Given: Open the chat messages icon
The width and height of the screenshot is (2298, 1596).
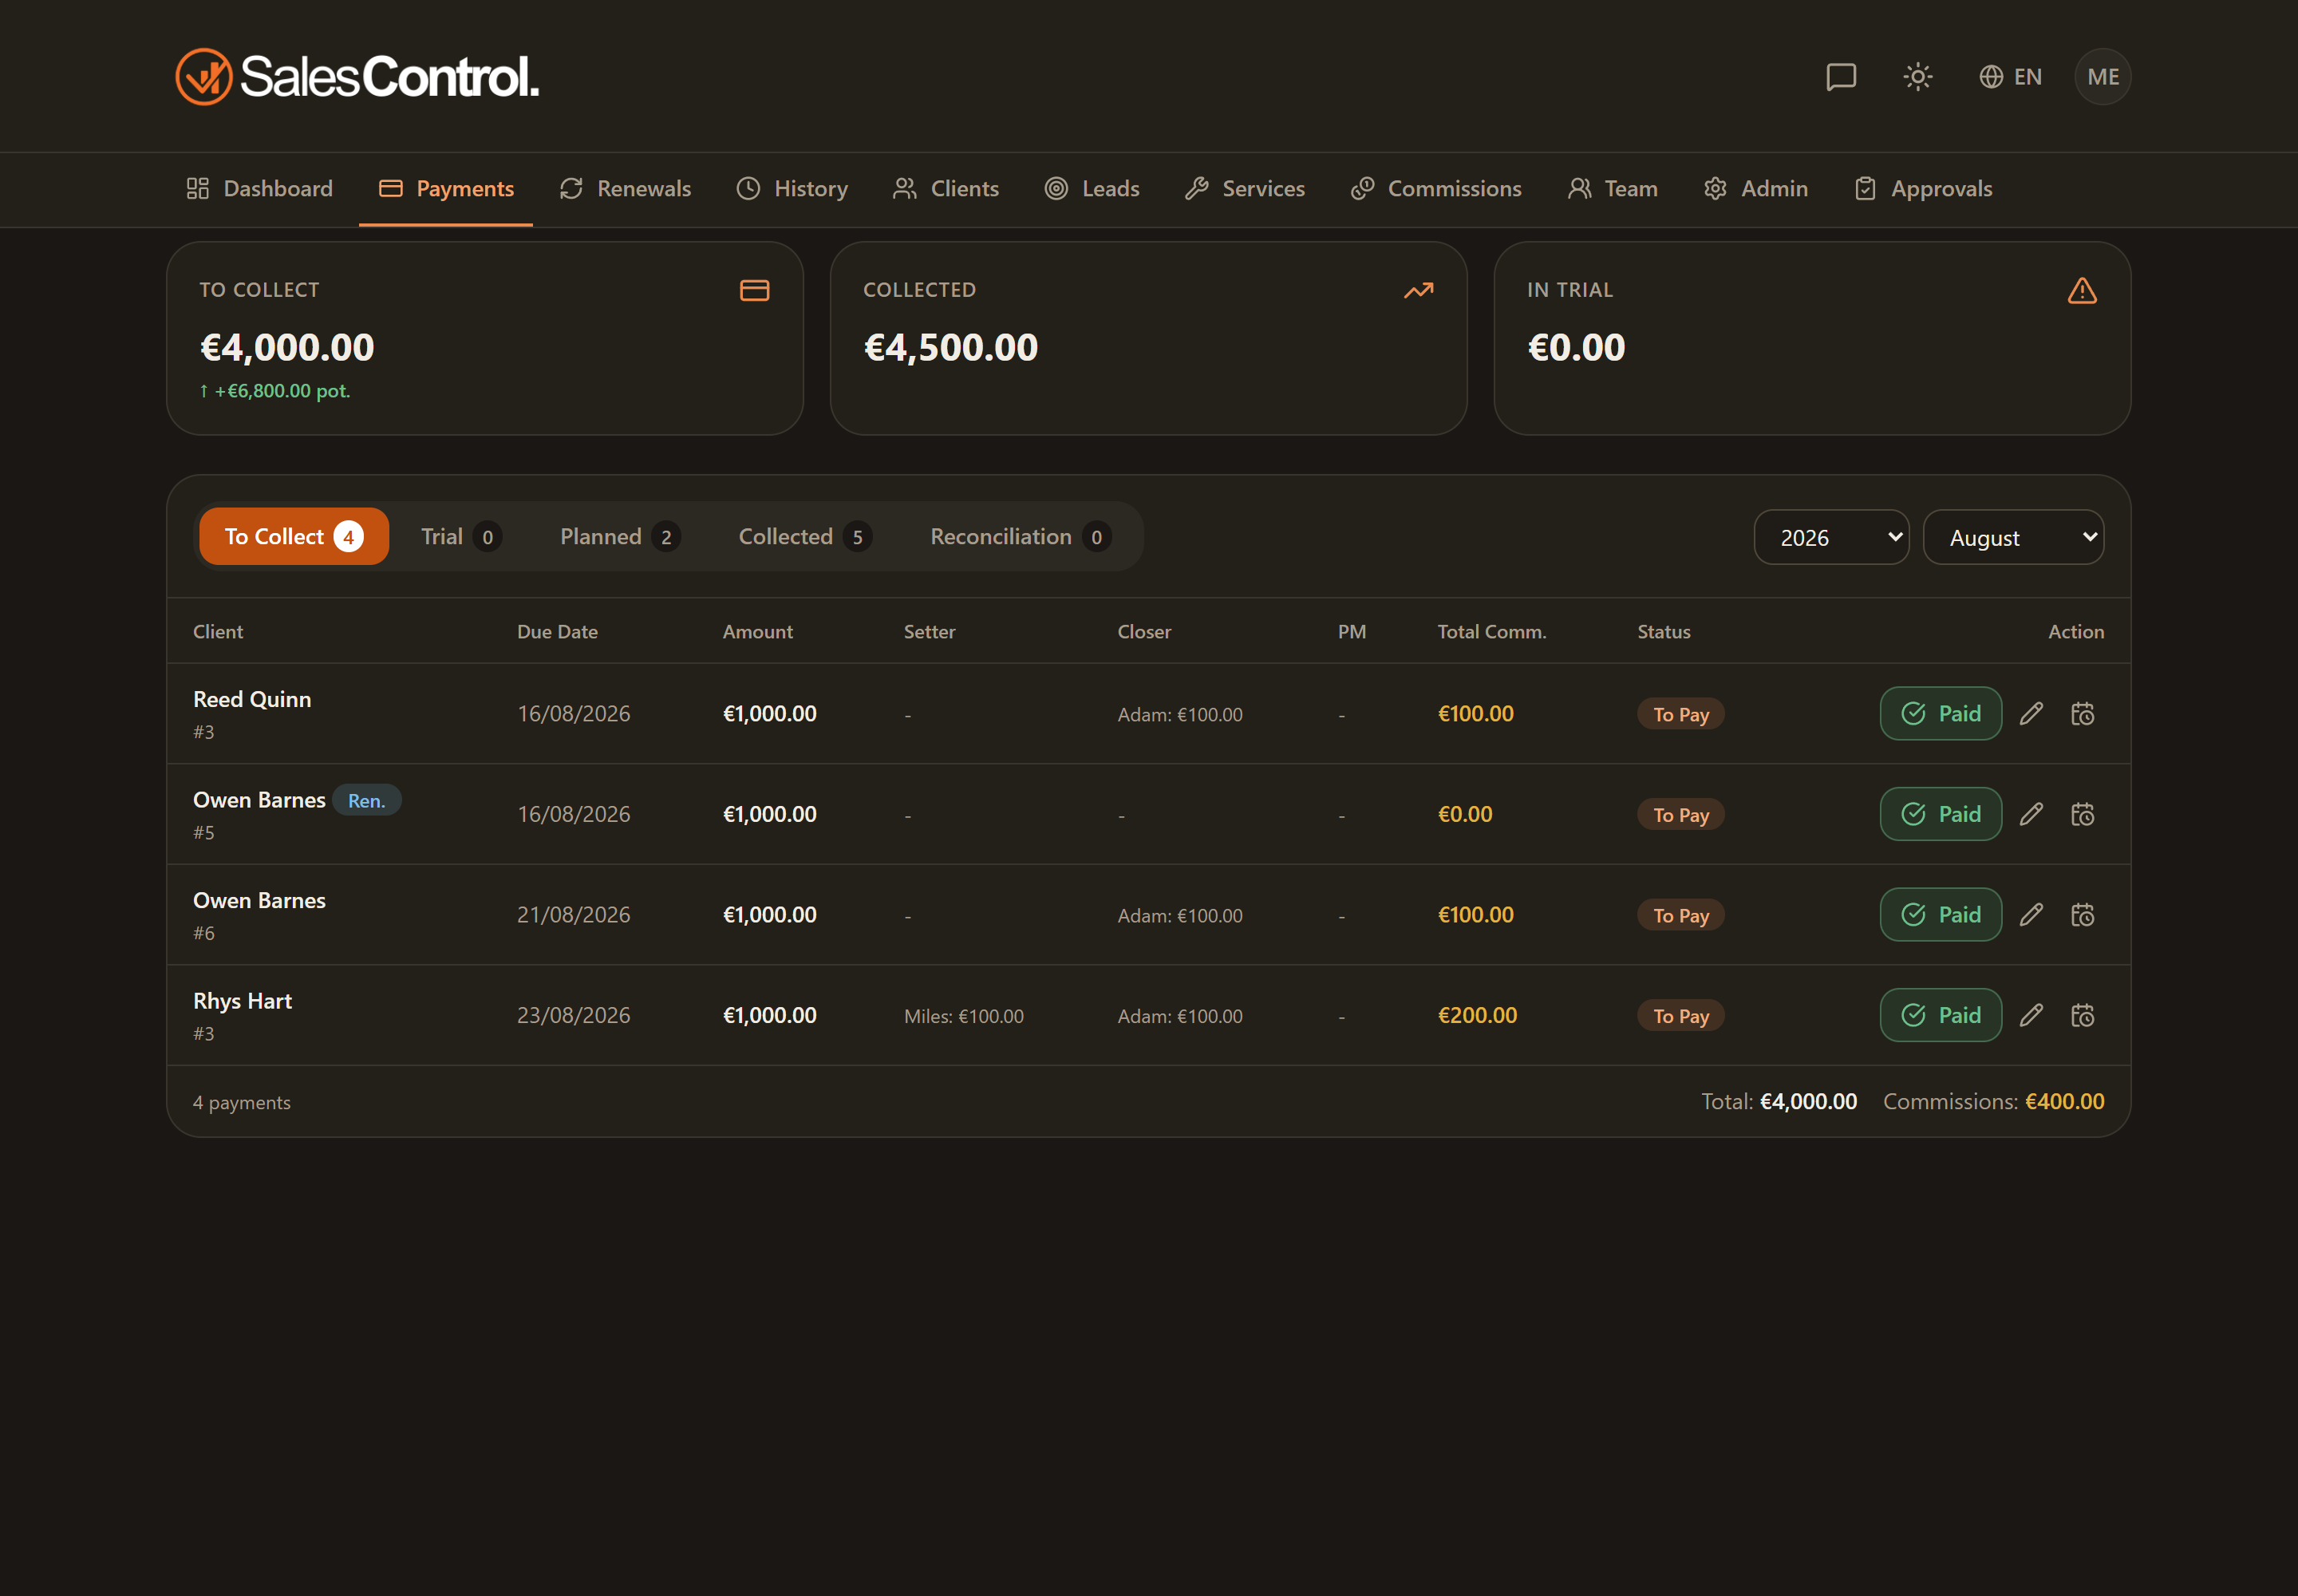Looking at the screenshot, I should pos(1840,77).
